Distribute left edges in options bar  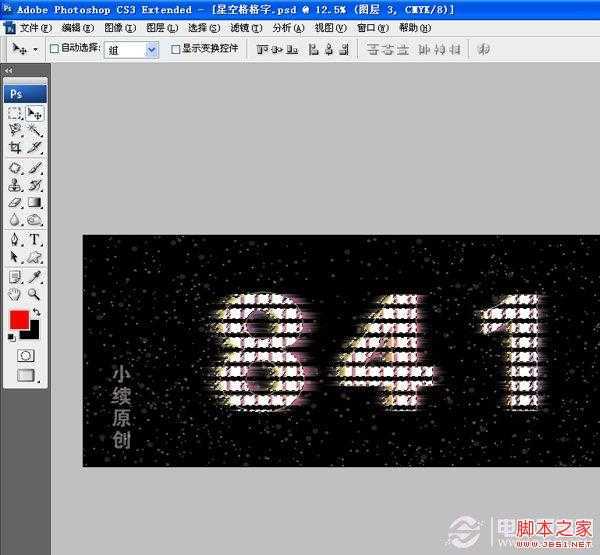coord(424,49)
